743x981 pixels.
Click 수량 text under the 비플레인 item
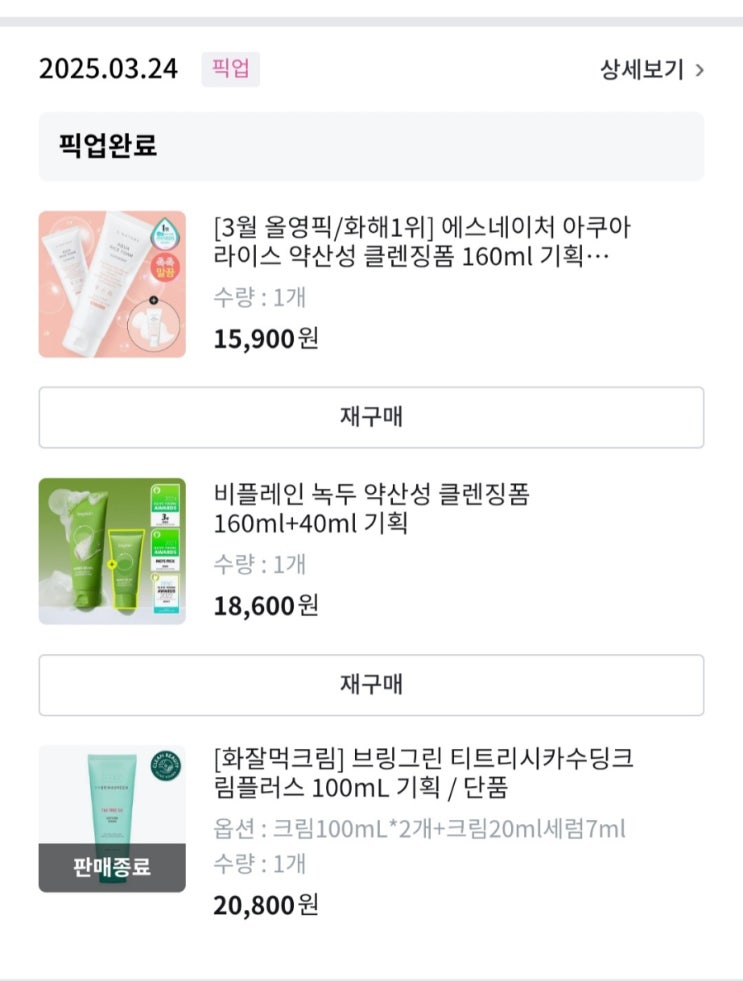point(260,564)
